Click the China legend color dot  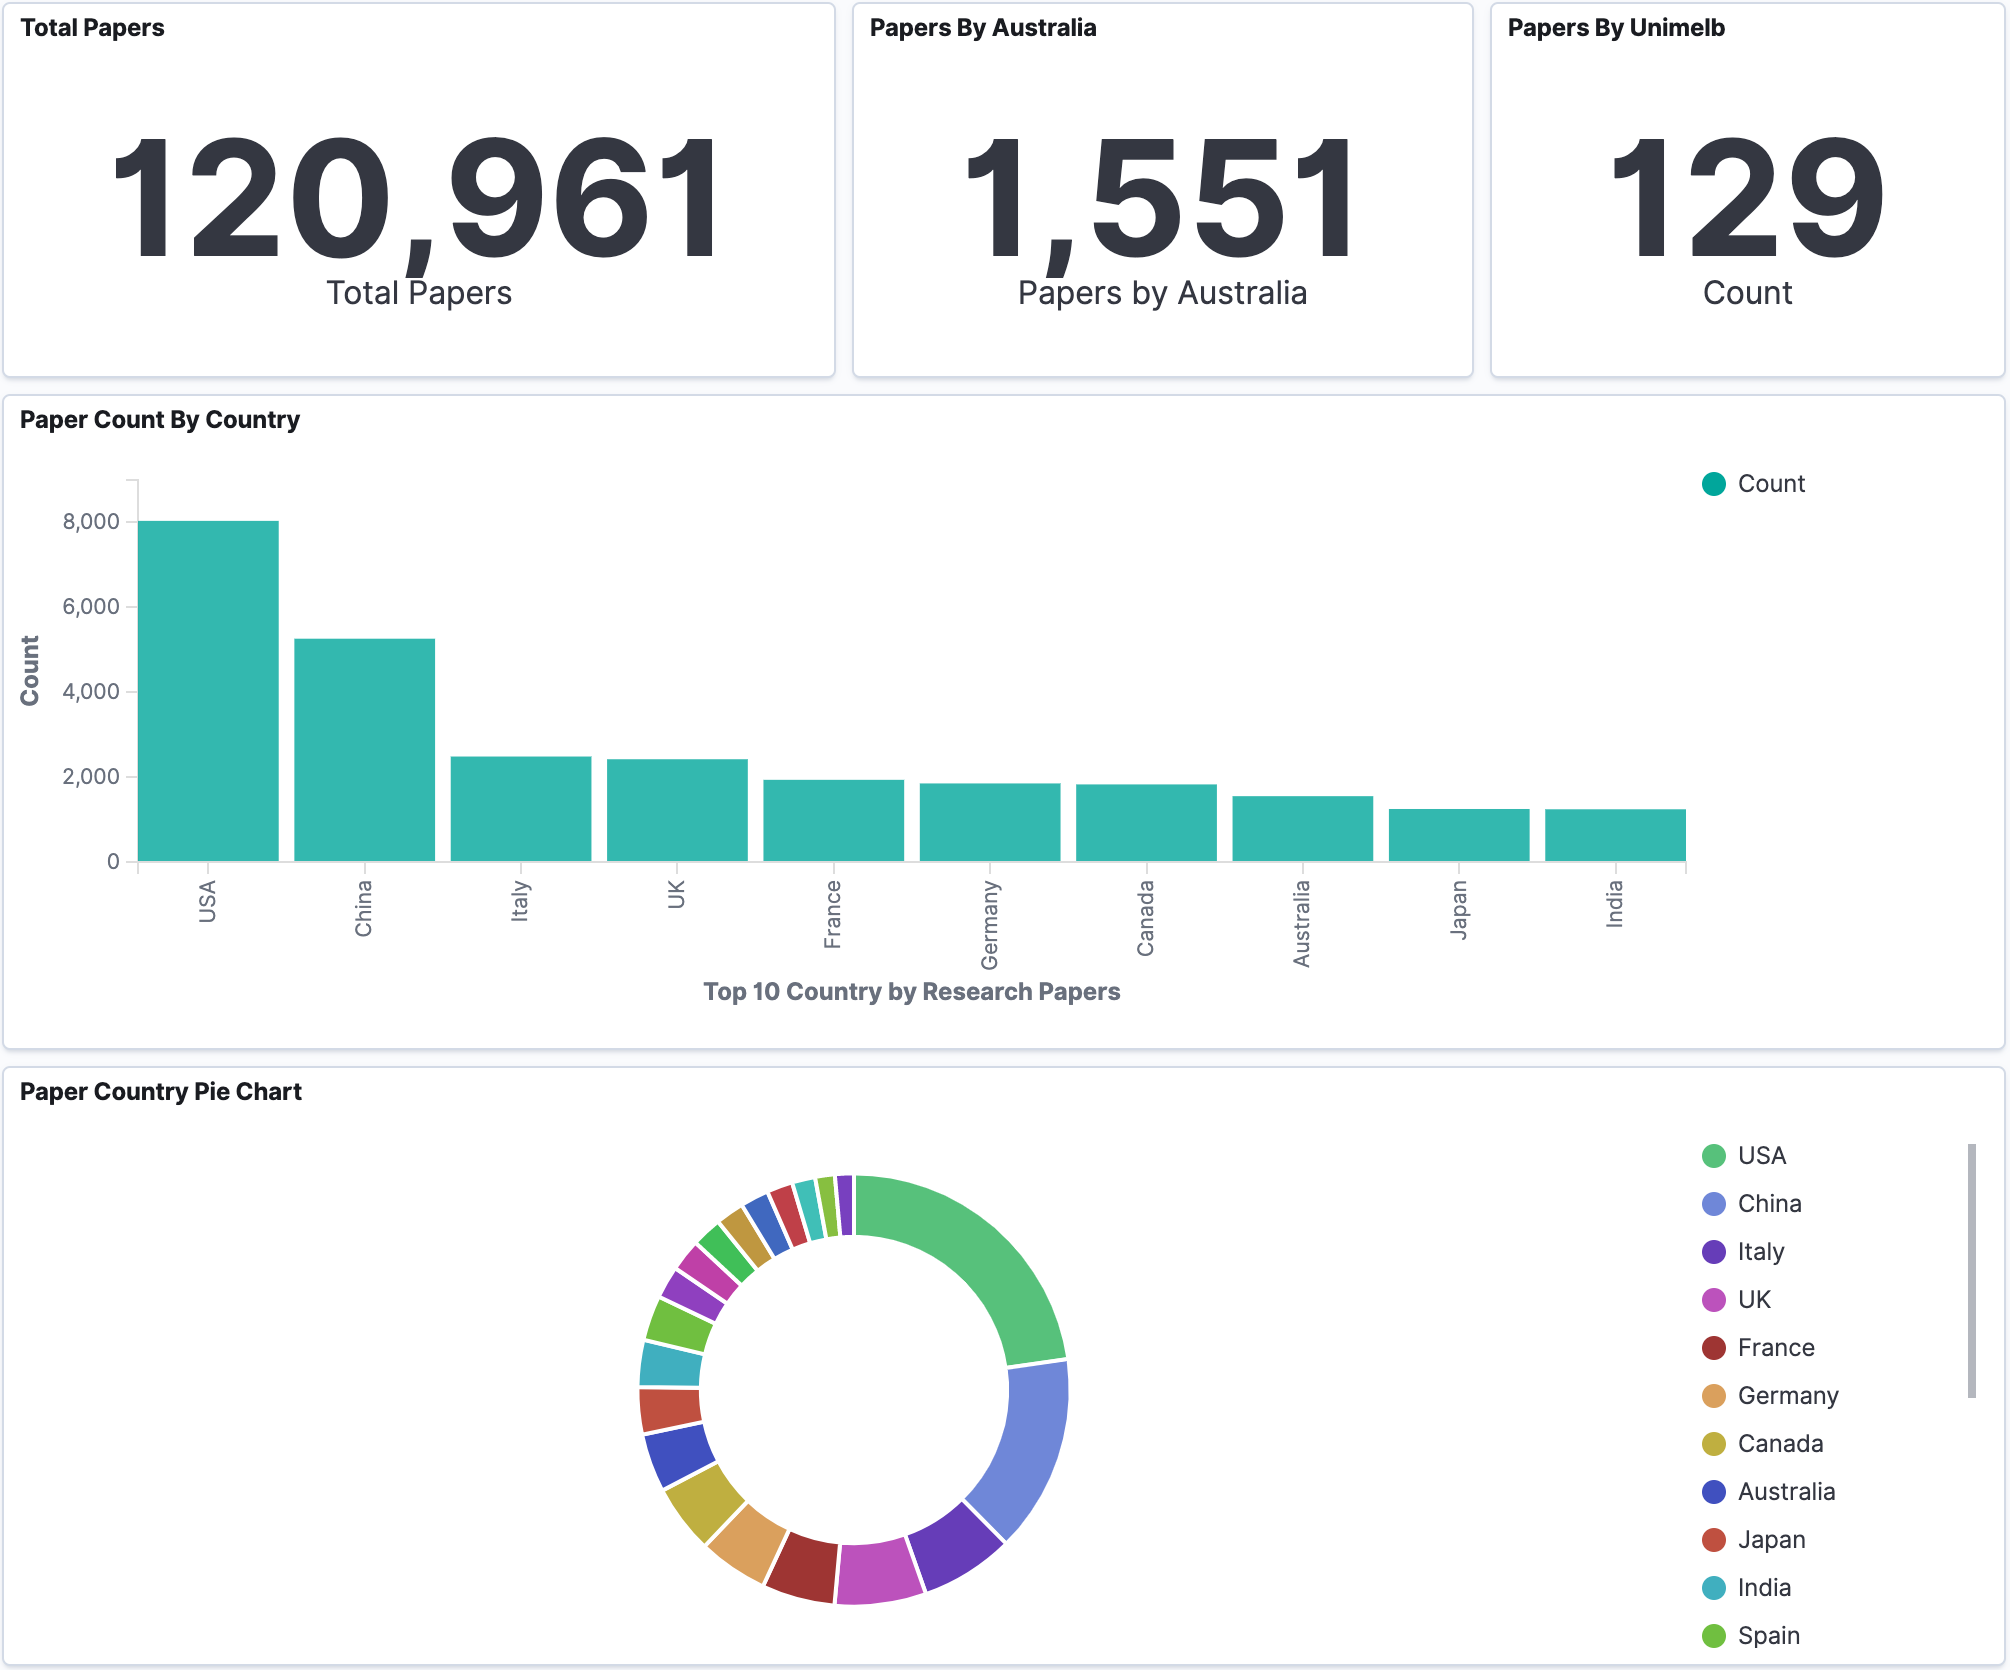point(1714,1204)
